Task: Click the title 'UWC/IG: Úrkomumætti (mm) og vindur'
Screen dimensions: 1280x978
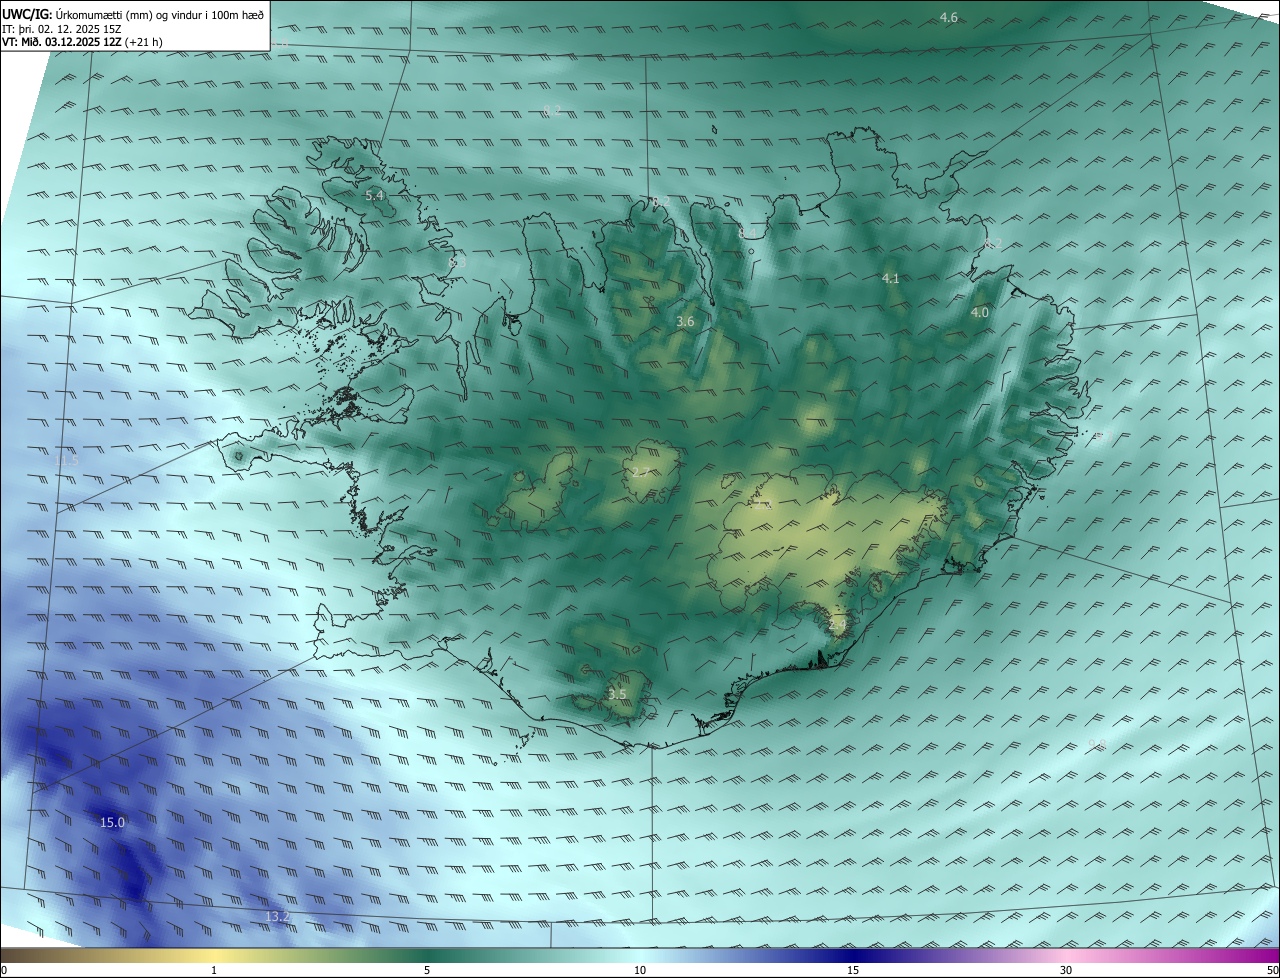Action: click(133, 15)
